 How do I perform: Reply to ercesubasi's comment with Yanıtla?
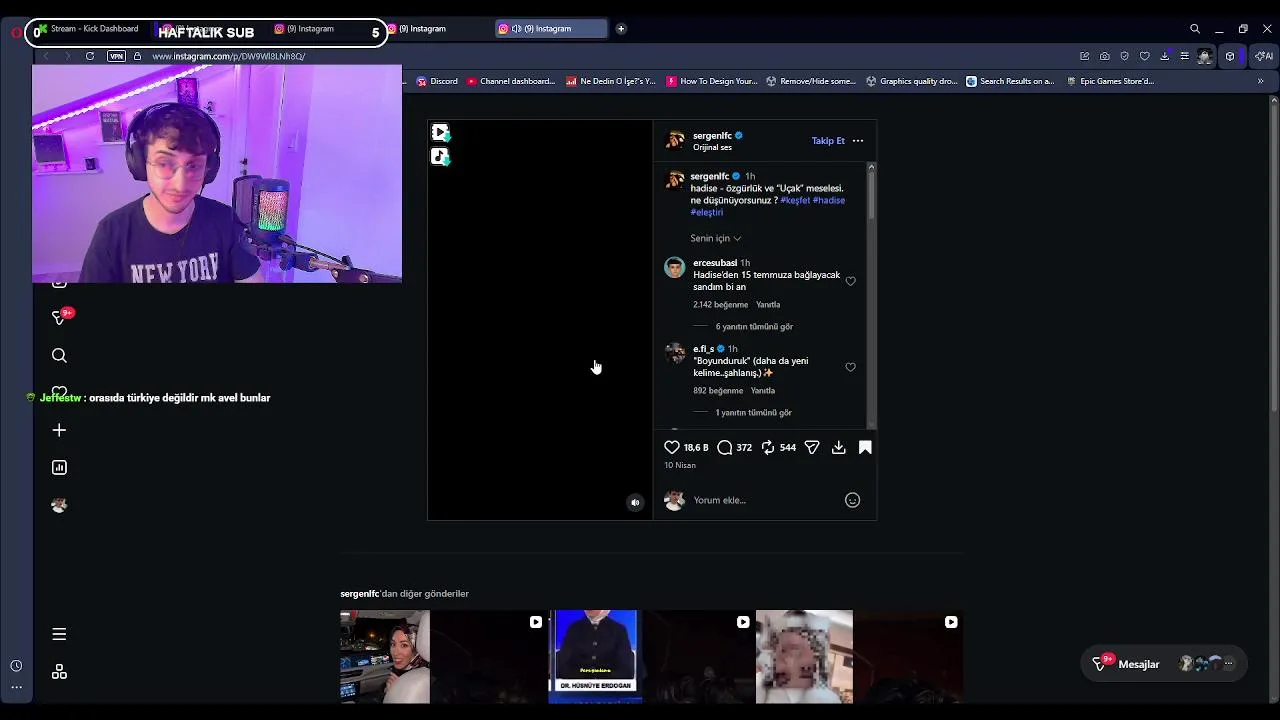click(768, 305)
